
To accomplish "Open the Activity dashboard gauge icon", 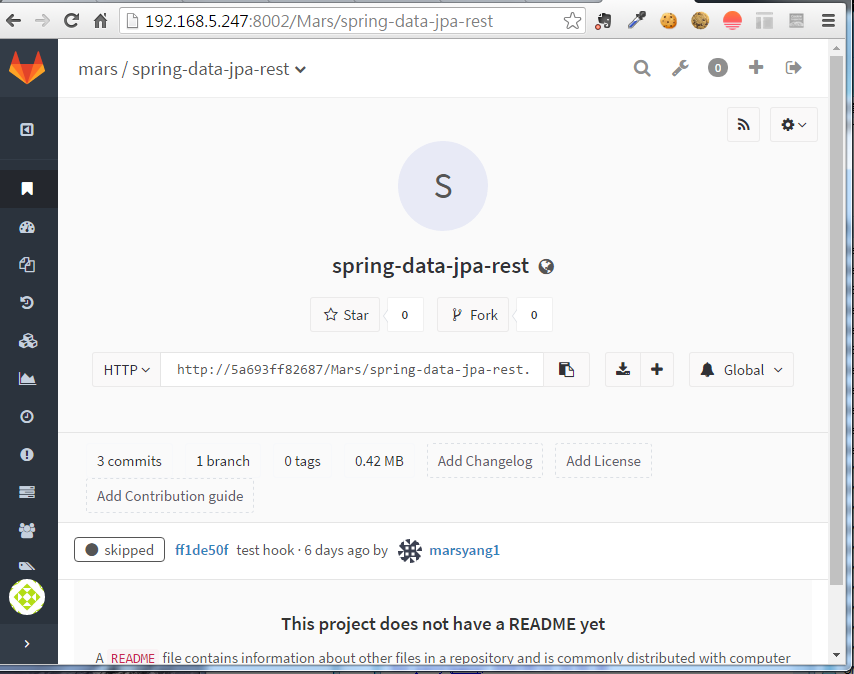I will (x=27, y=227).
